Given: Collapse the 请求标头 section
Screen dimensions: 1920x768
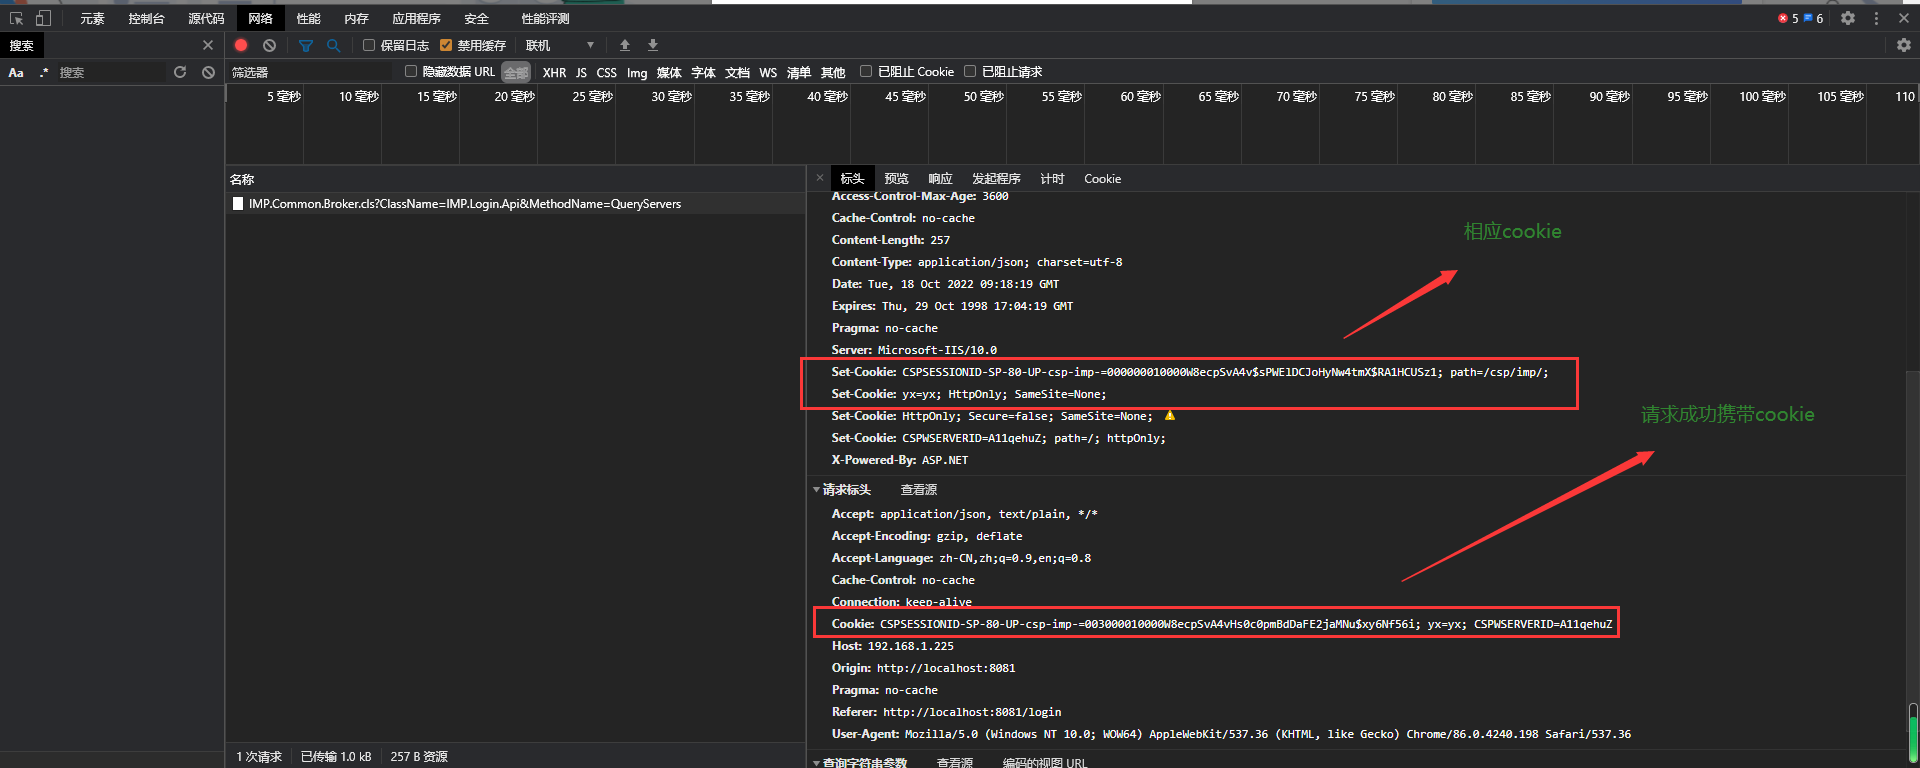Looking at the screenshot, I should 817,490.
